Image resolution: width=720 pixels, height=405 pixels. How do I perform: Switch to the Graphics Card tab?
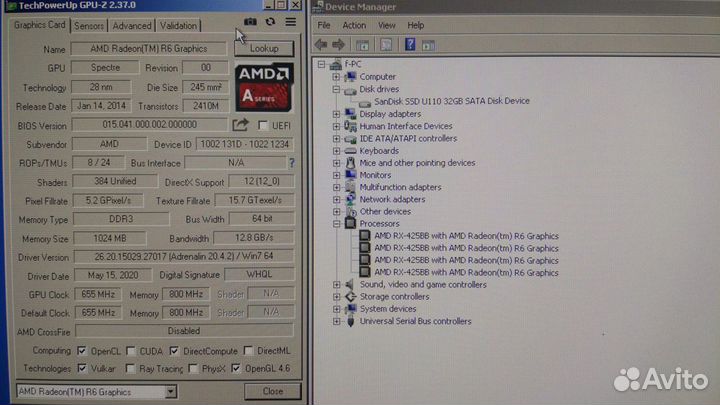[39, 25]
